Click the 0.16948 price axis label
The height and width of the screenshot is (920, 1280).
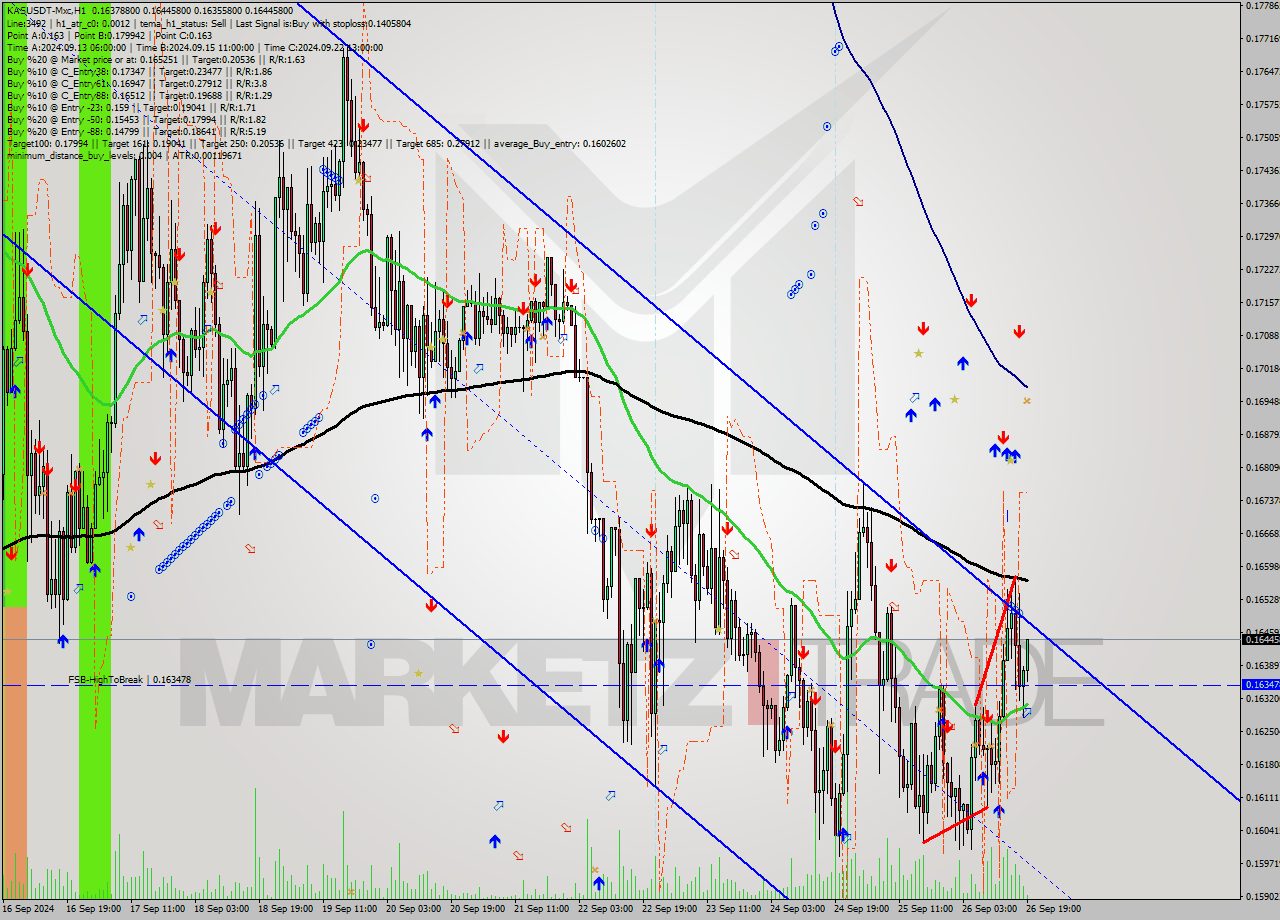pos(1262,401)
